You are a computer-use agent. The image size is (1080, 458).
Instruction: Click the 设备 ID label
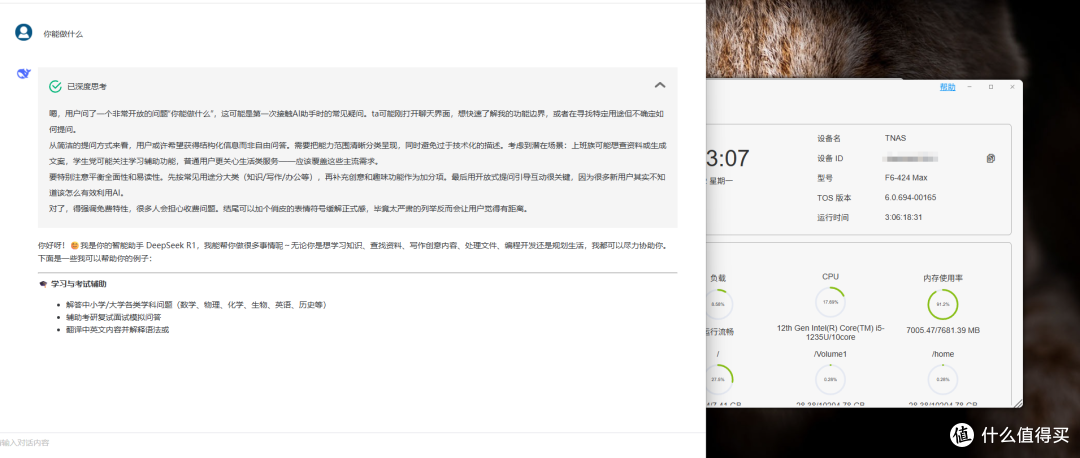pyautogui.click(x=830, y=158)
